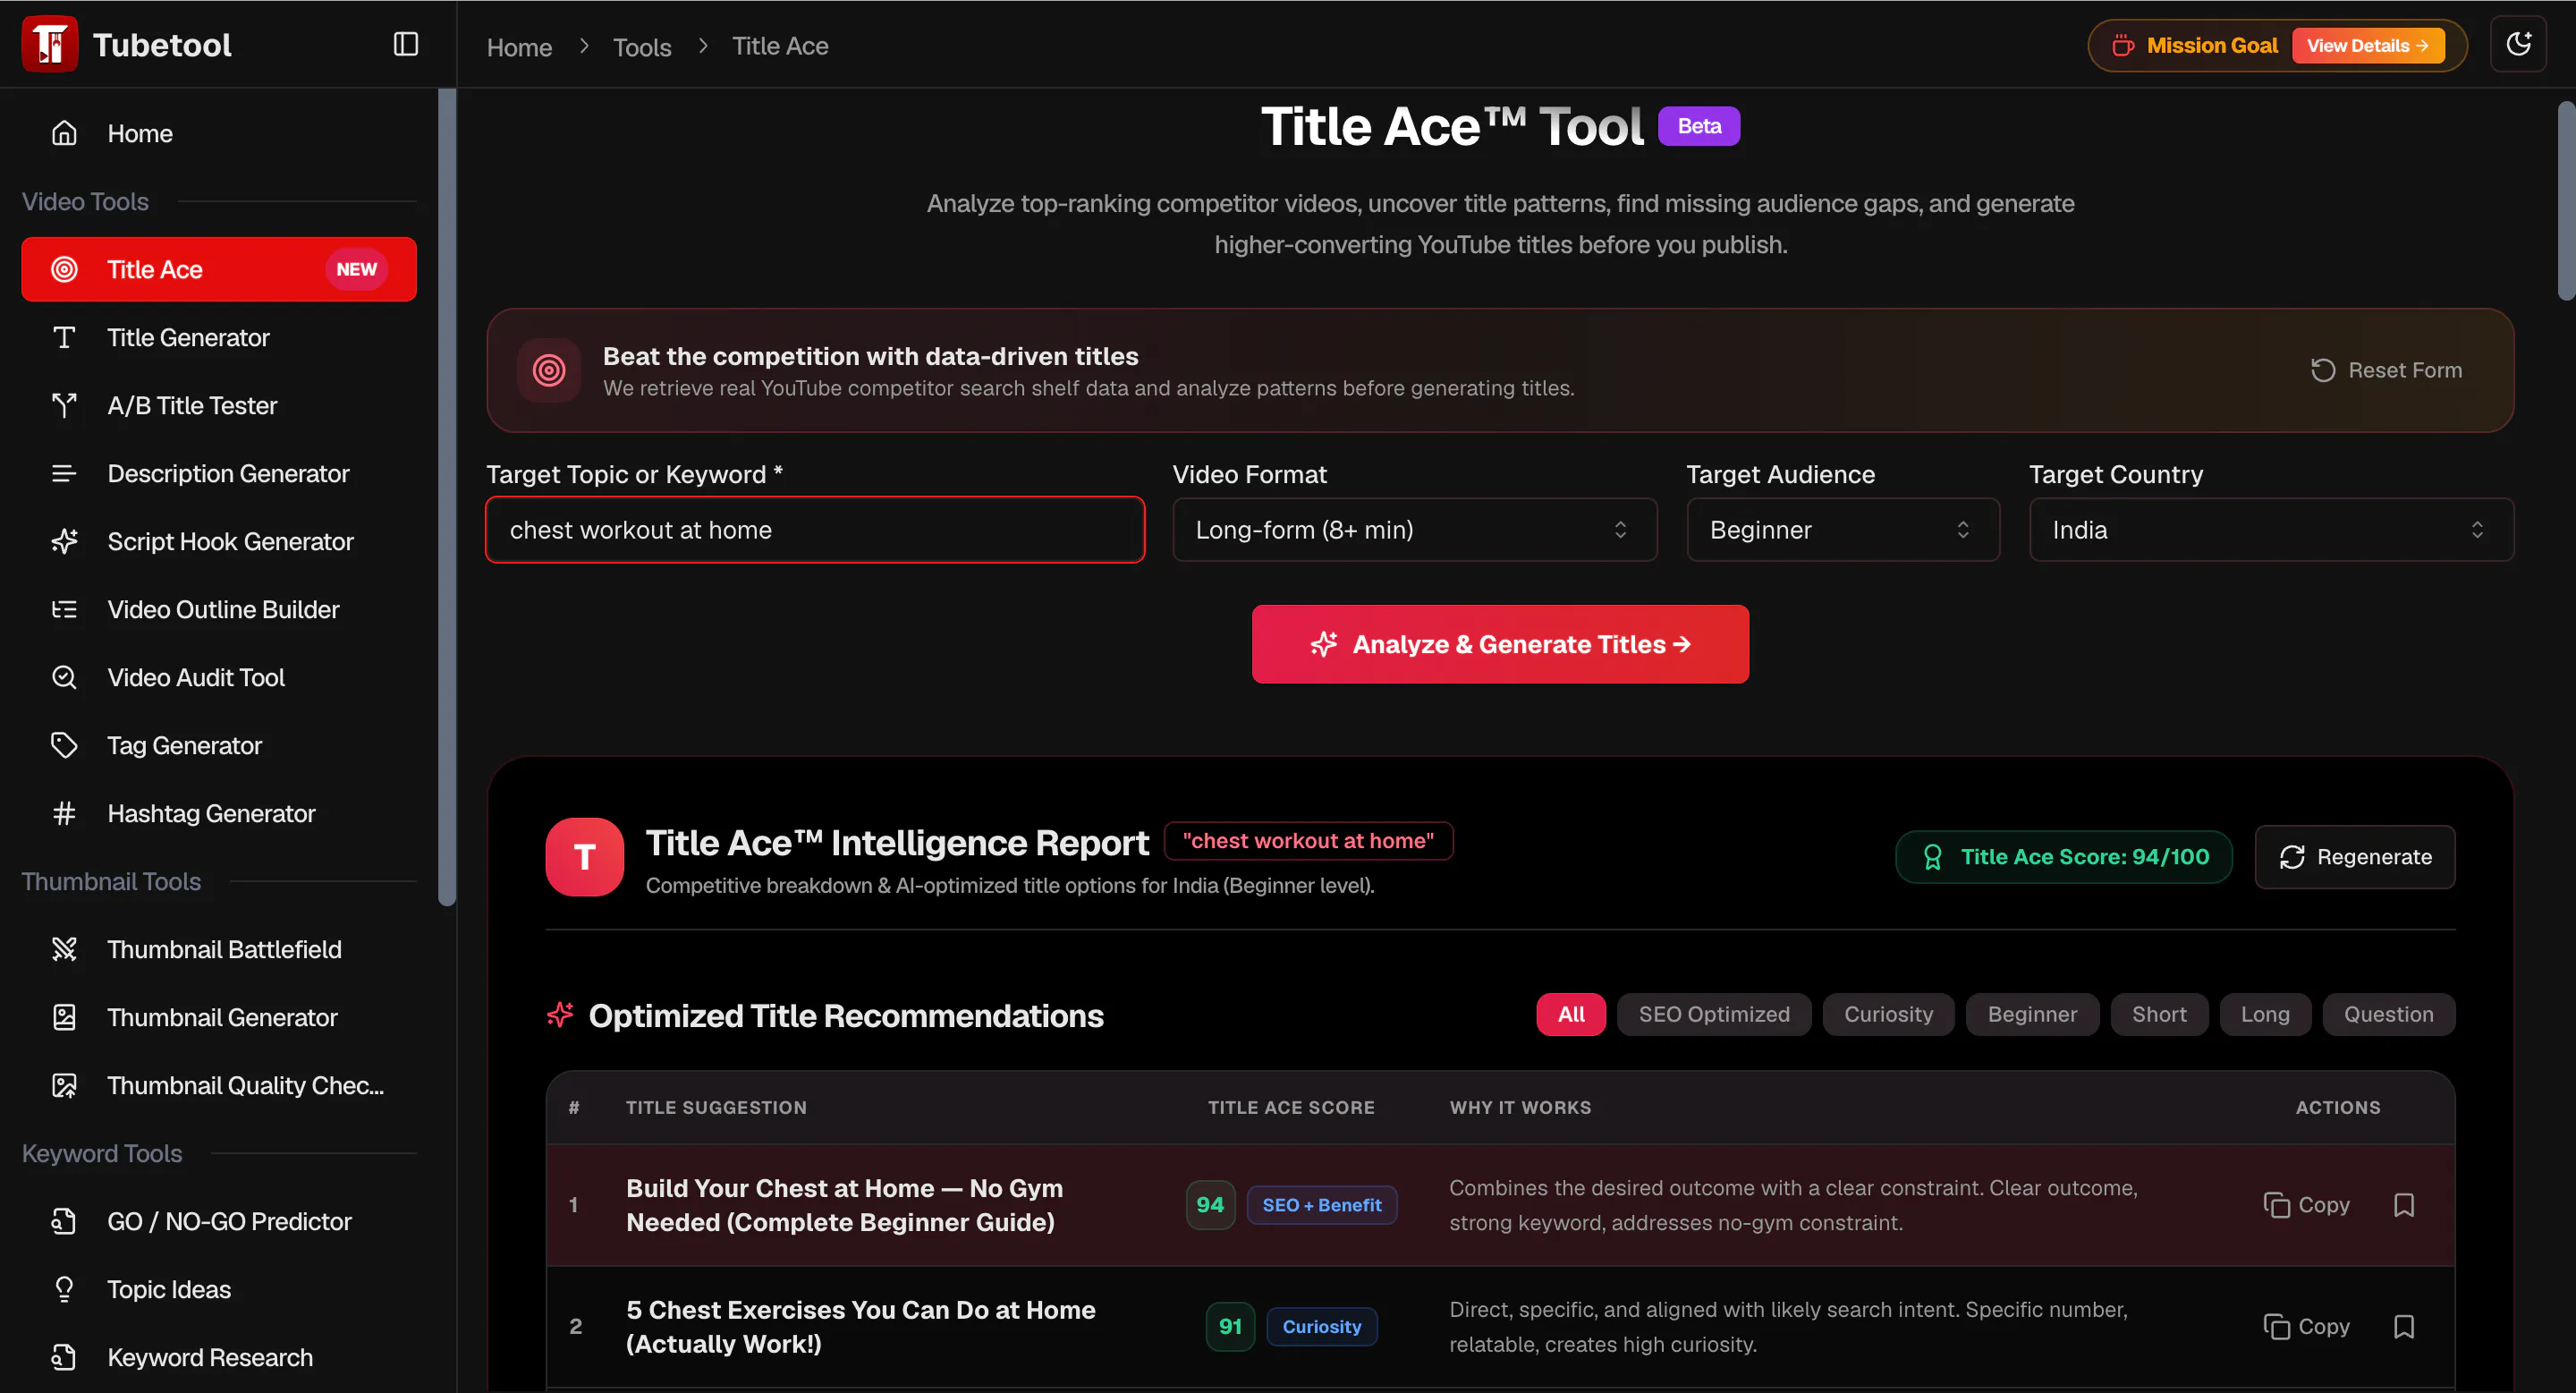Click the sidebar vertical scrollbar
2576x1393 pixels.
tap(447, 497)
